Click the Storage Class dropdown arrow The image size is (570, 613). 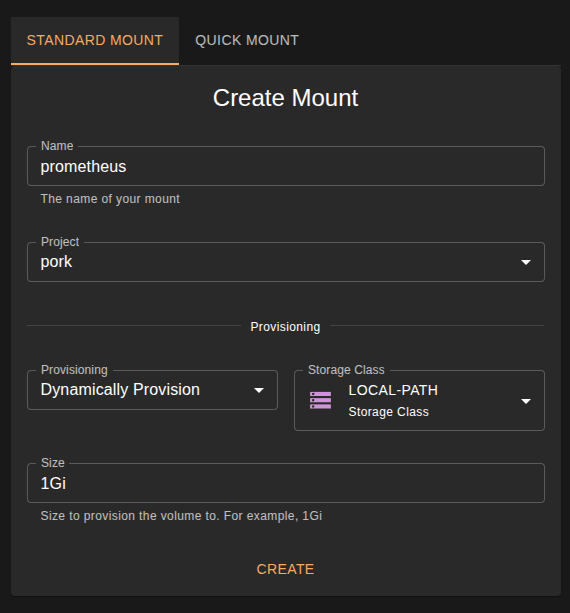pos(526,401)
